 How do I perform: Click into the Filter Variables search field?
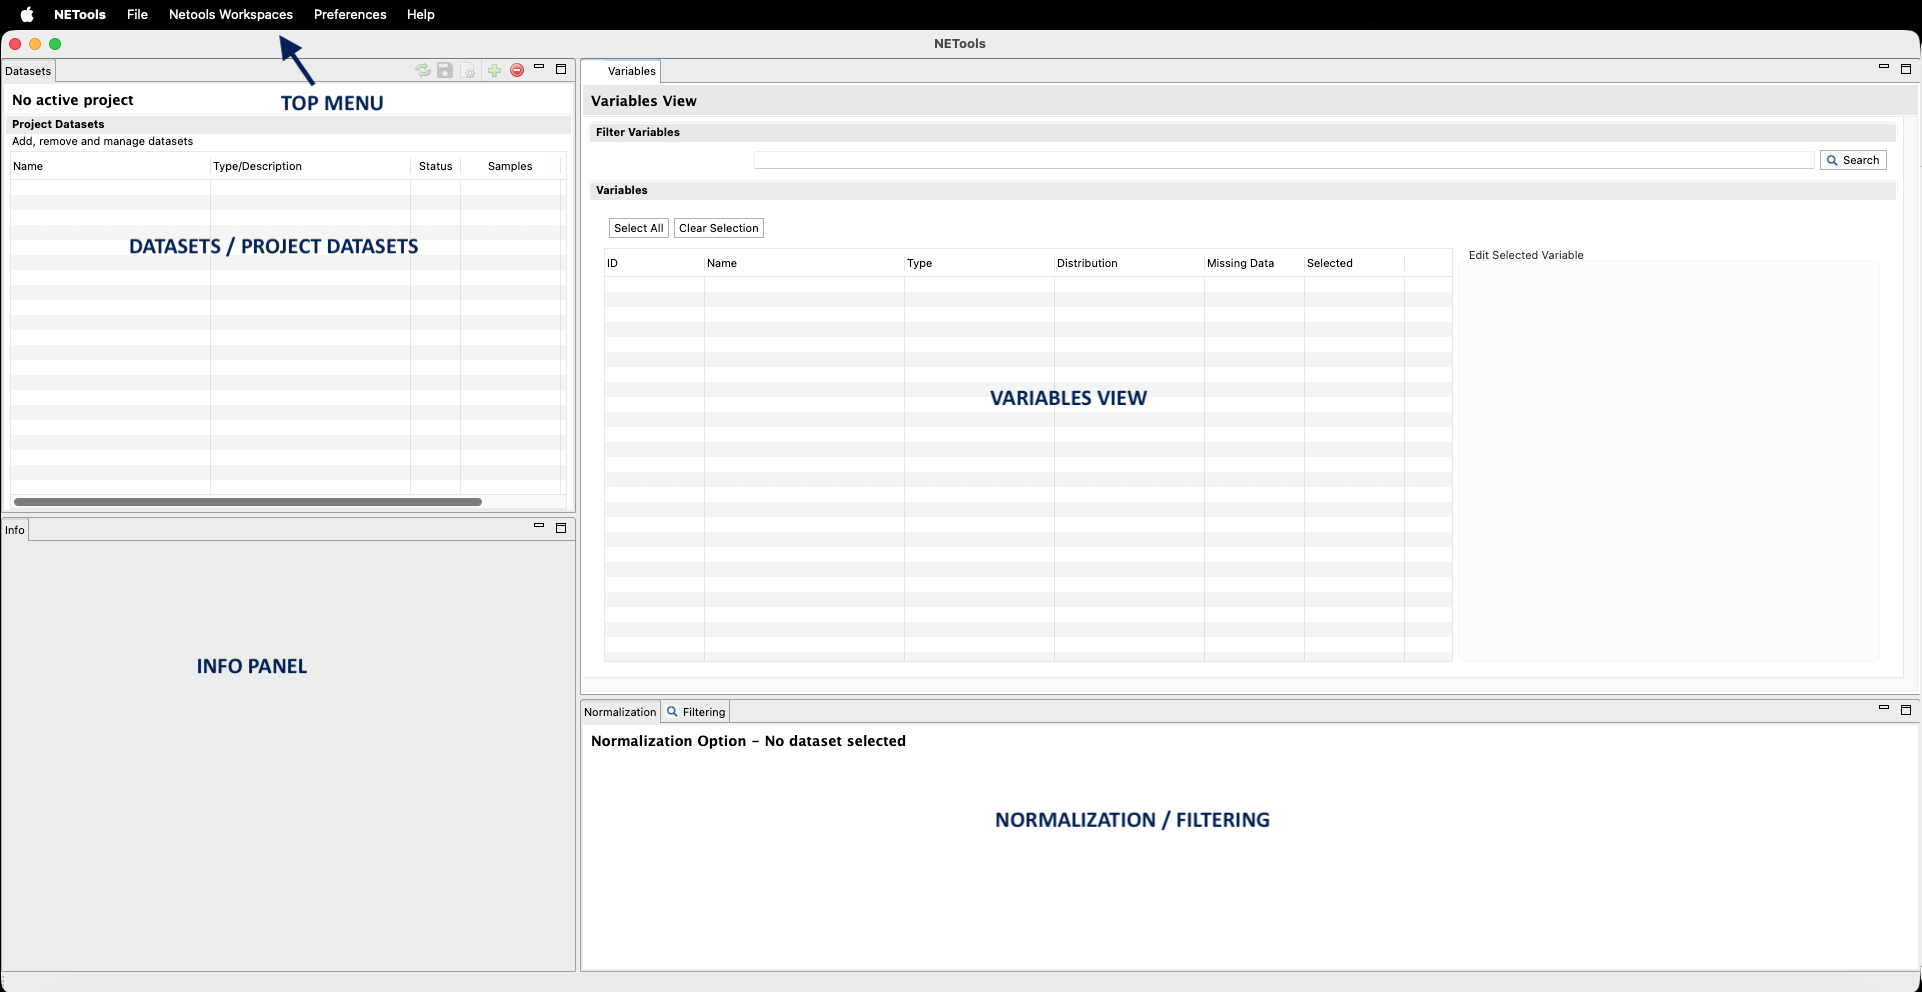pyautogui.click(x=1284, y=160)
